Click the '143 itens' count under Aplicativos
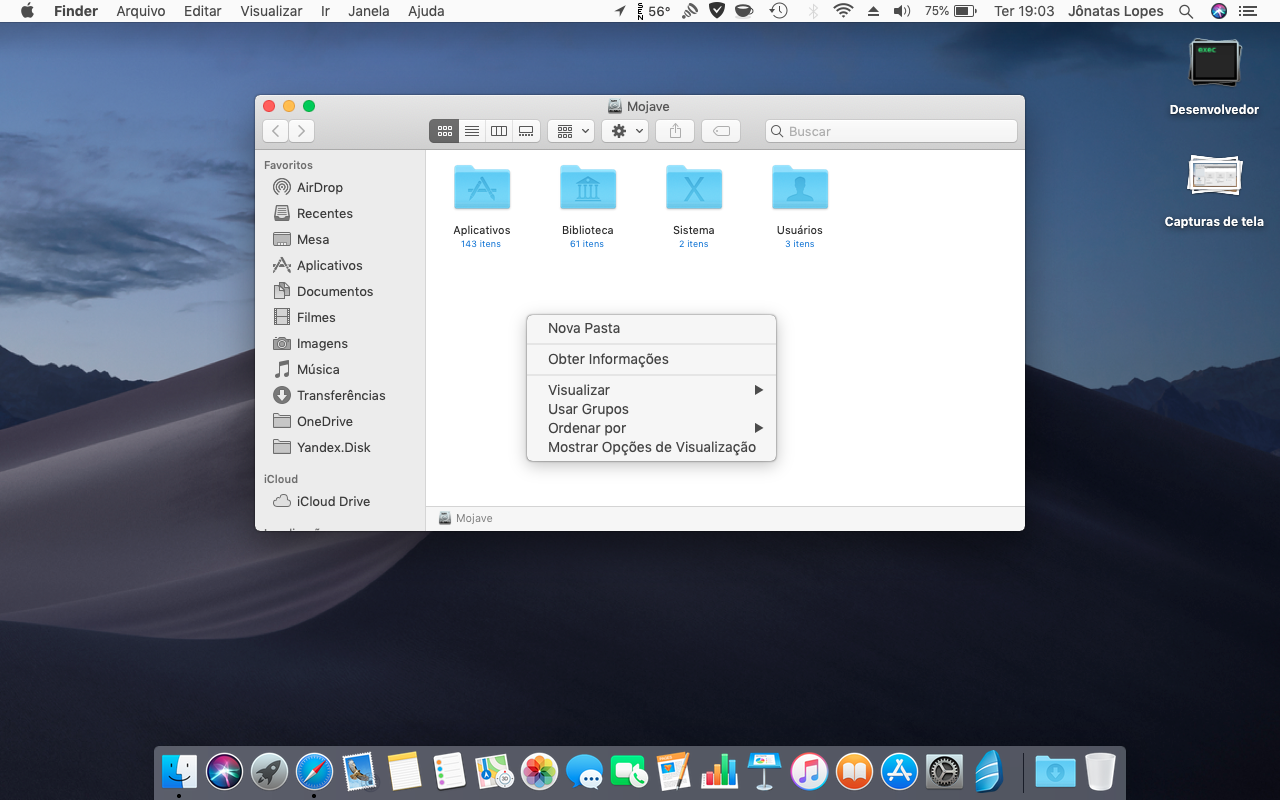 tap(481, 244)
